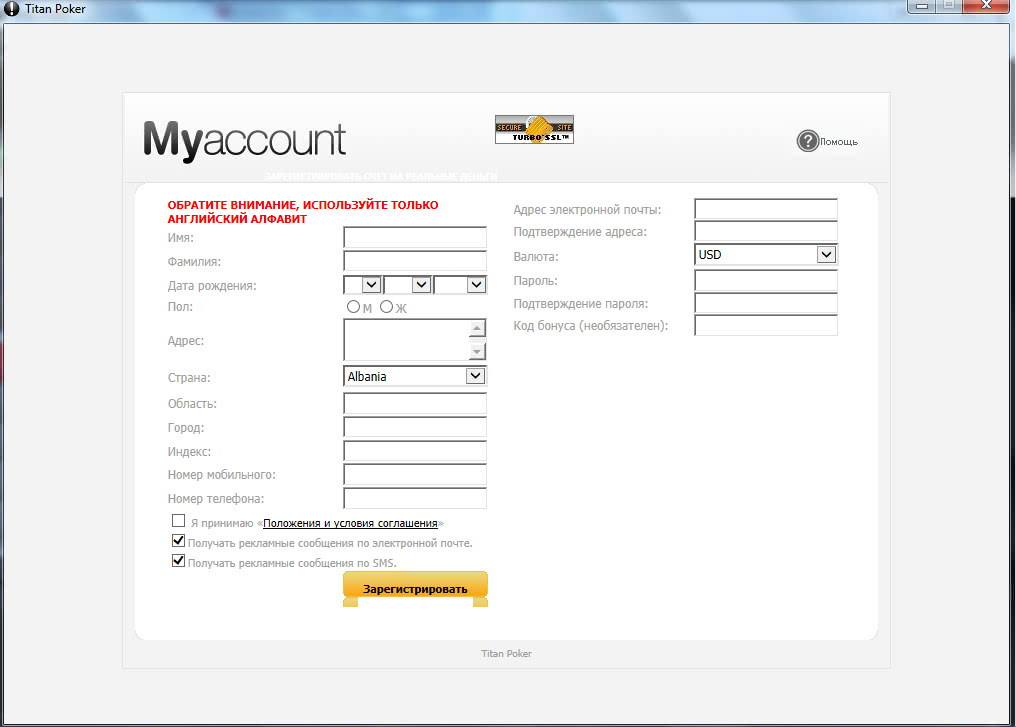
Task: Close the Titan Poker window
Action: [986, 5]
